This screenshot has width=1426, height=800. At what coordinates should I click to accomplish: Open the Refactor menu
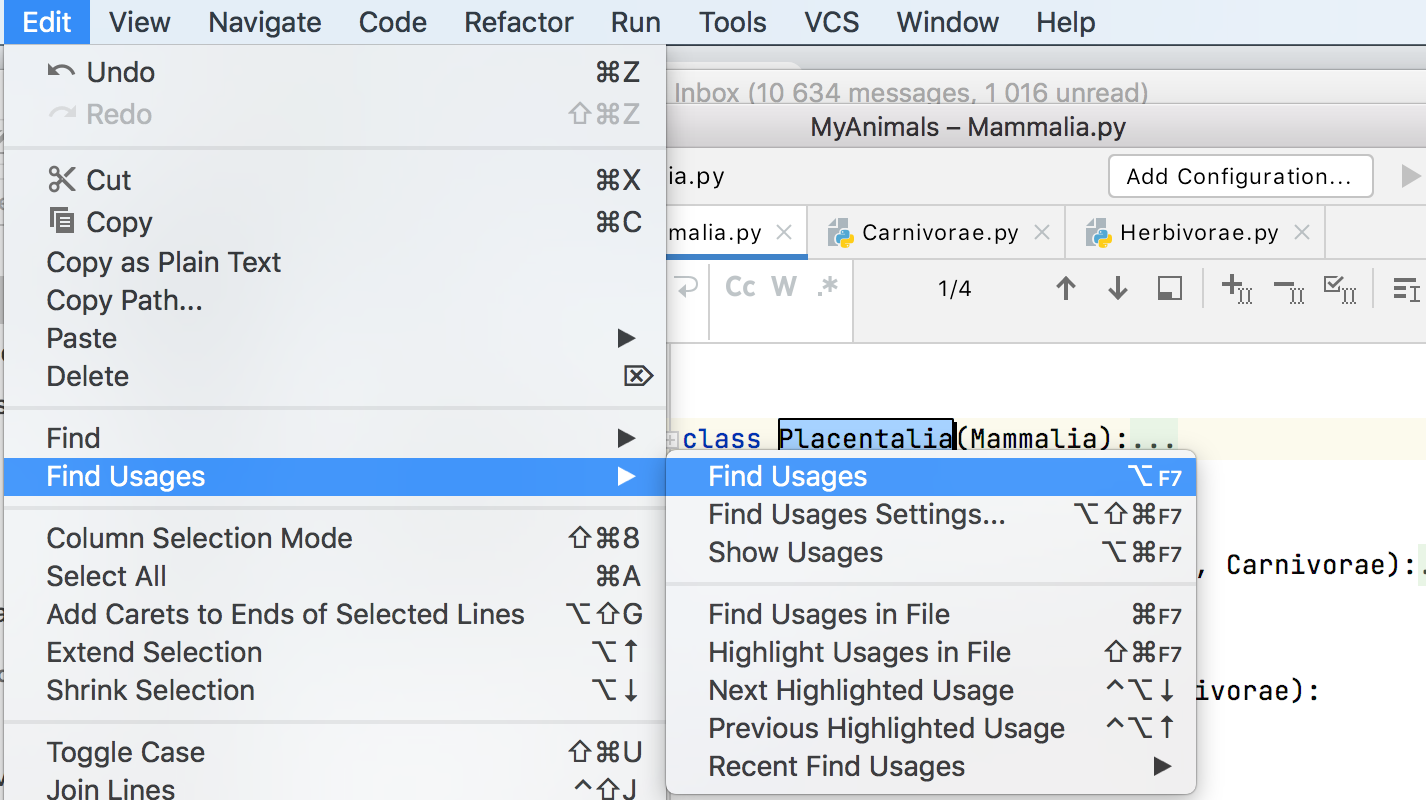pyautogui.click(x=518, y=22)
